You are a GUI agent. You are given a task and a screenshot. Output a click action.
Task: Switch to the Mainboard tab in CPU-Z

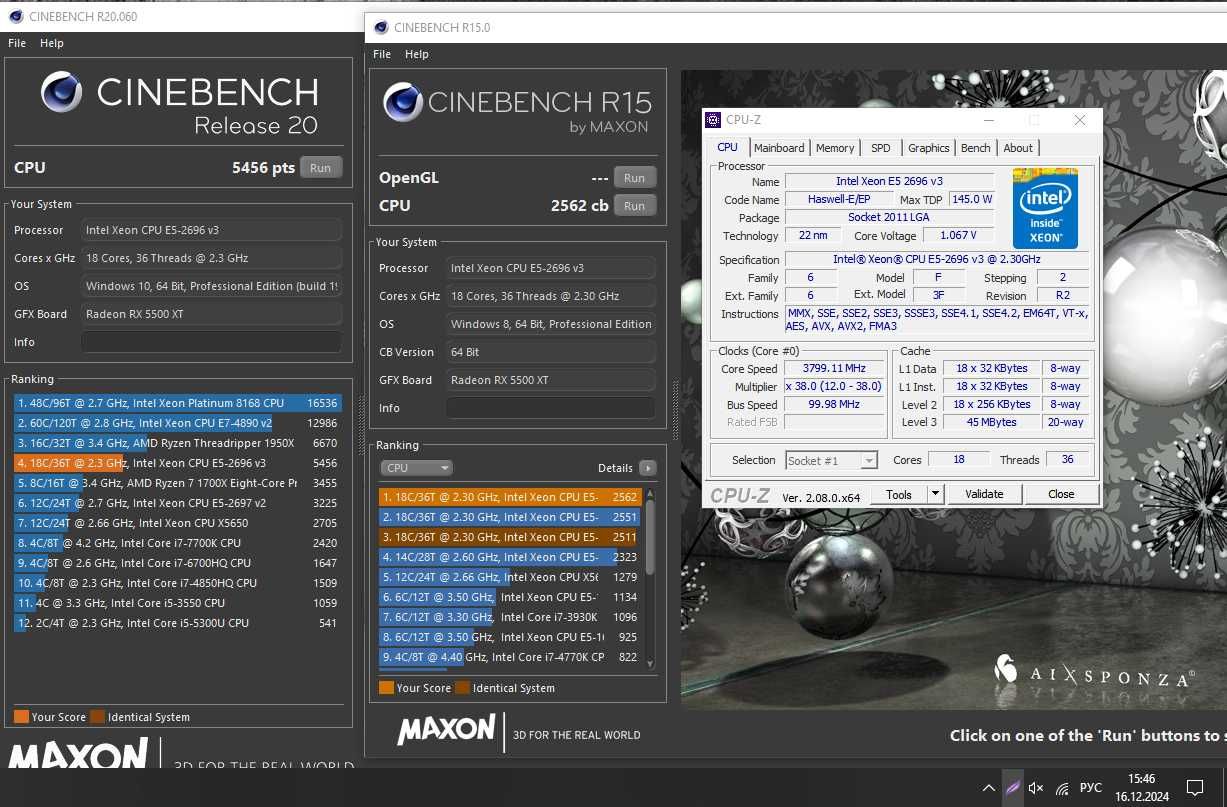pyautogui.click(x=779, y=148)
